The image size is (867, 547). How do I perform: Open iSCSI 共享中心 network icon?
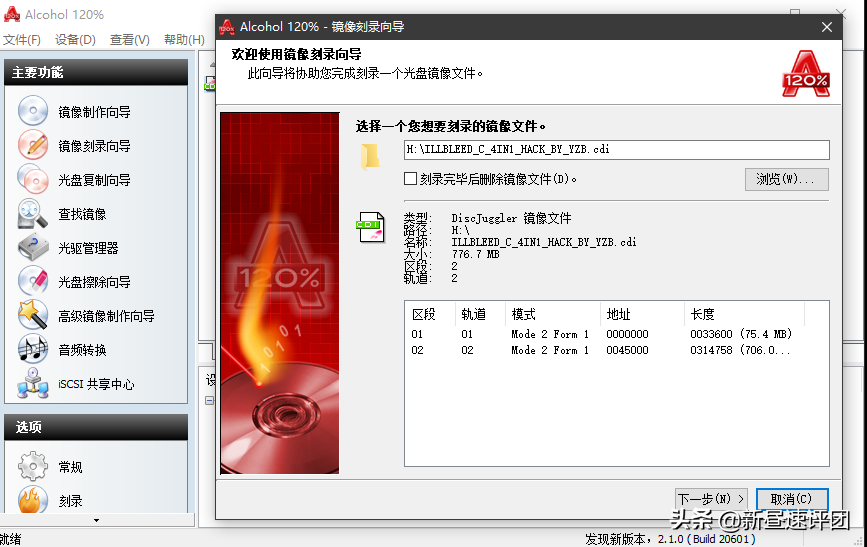click(33, 384)
